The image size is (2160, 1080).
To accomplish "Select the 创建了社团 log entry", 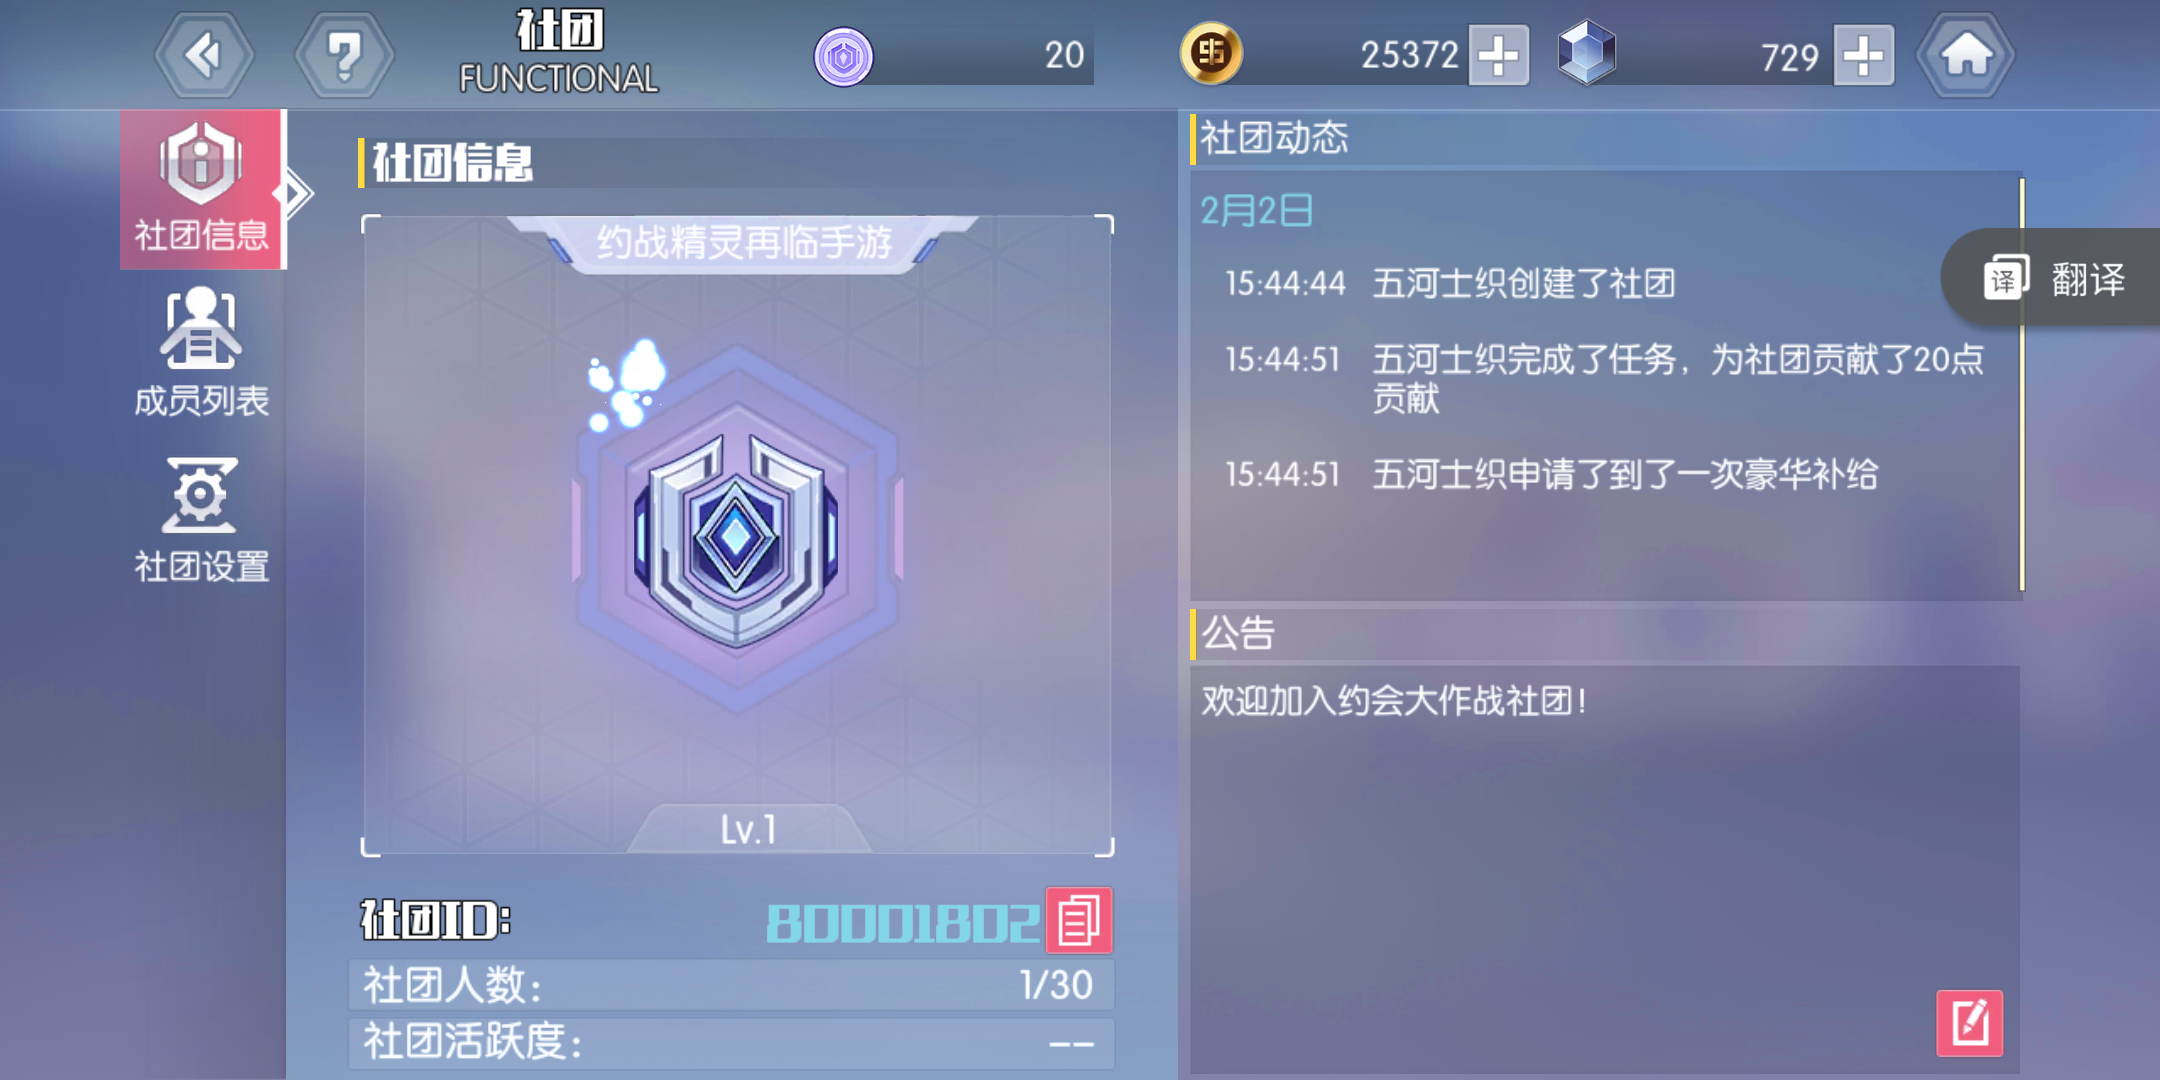I will coord(1450,283).
